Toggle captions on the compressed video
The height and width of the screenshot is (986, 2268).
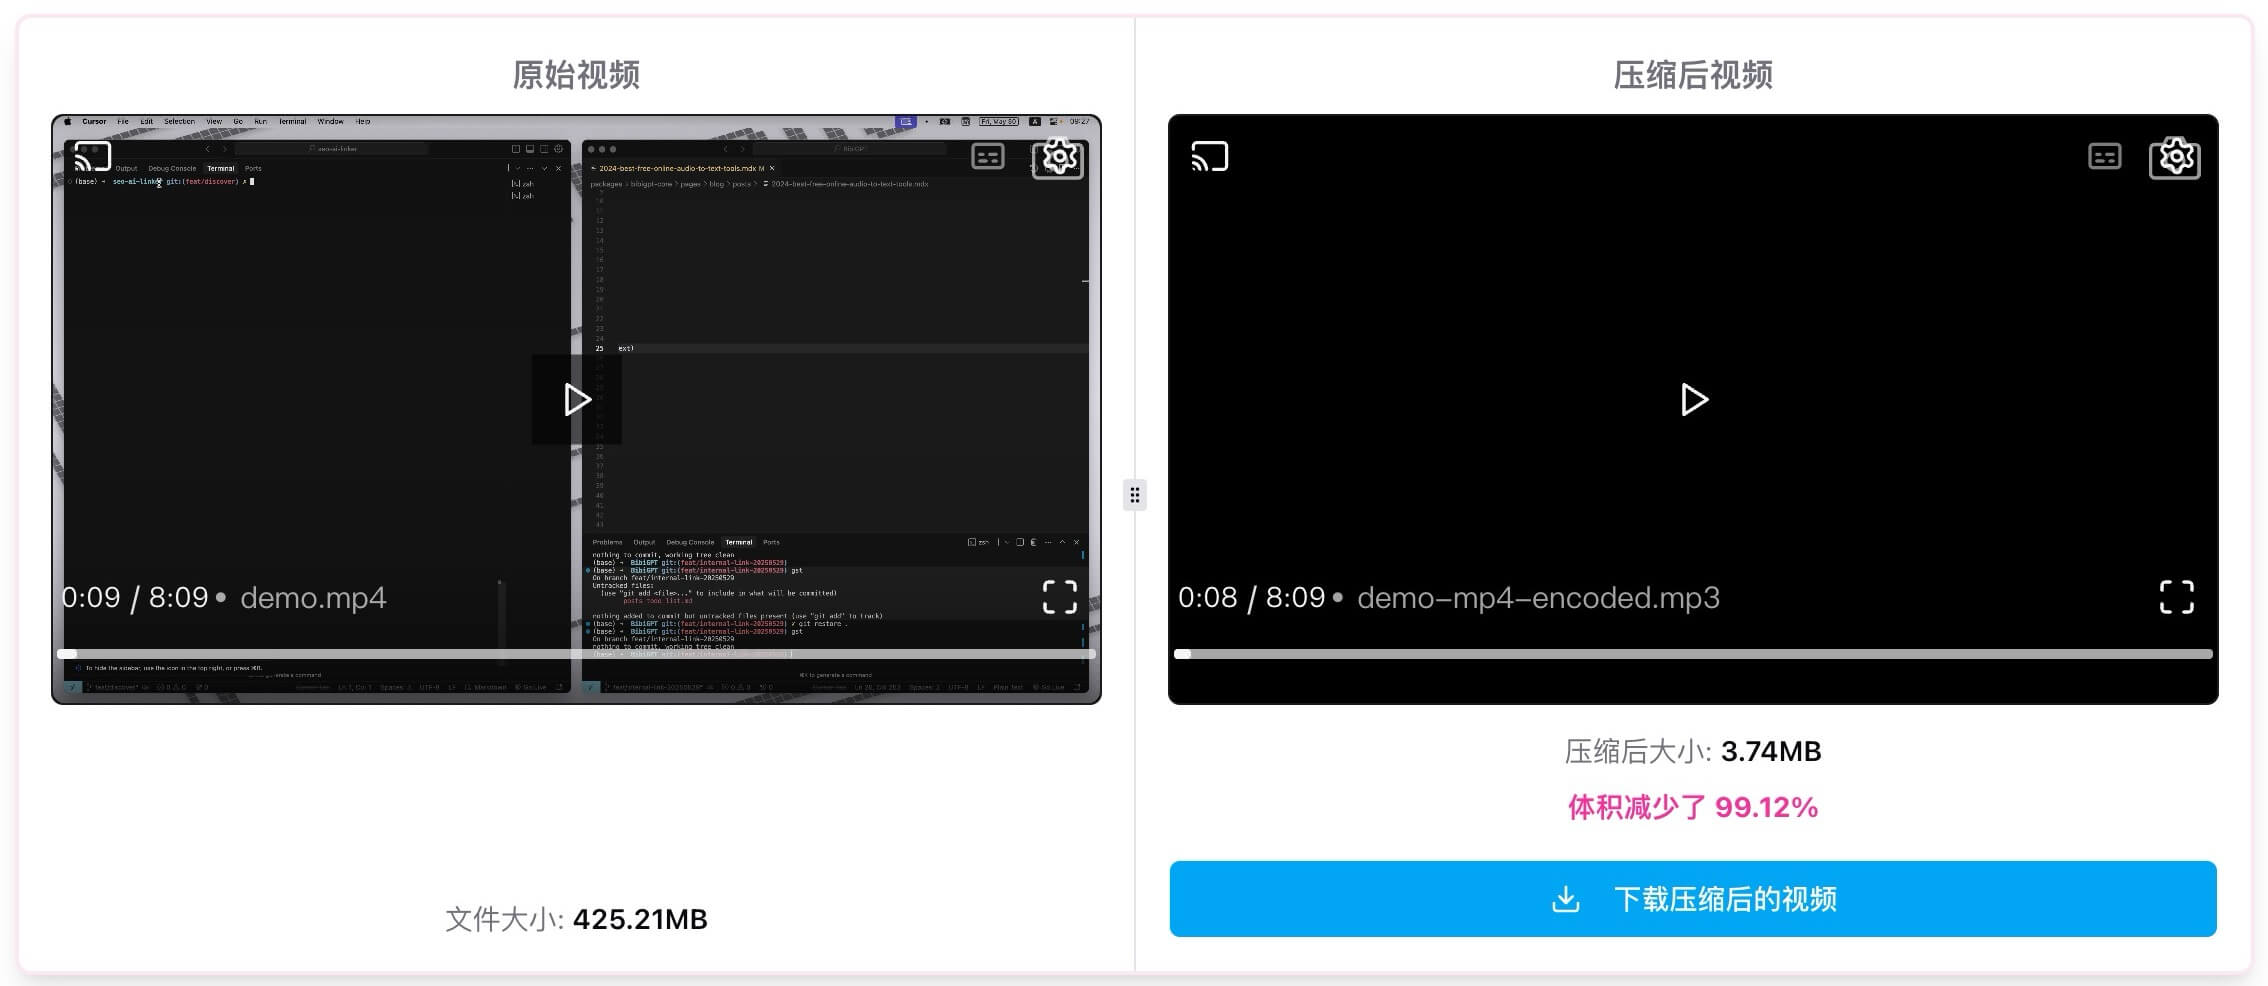(2104, 157)
